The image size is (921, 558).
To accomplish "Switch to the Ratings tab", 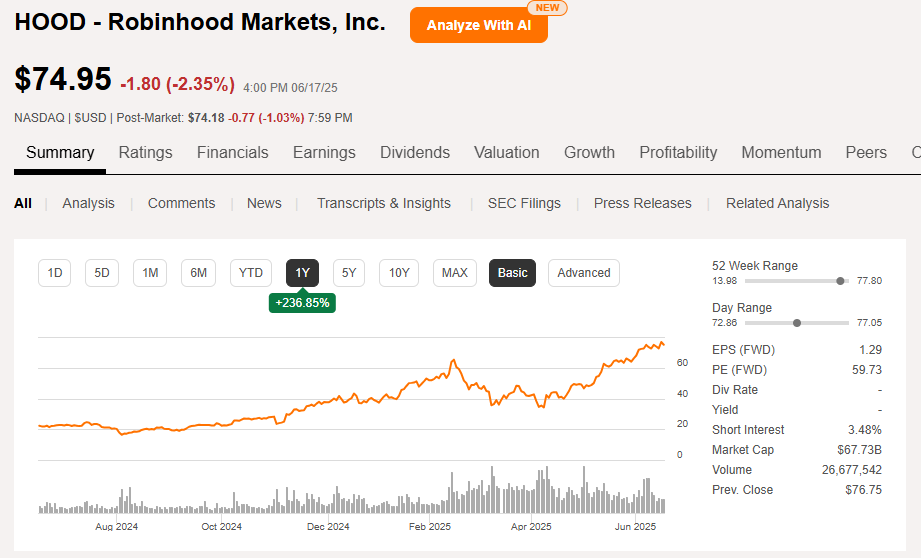I will (x=145, y=152).
